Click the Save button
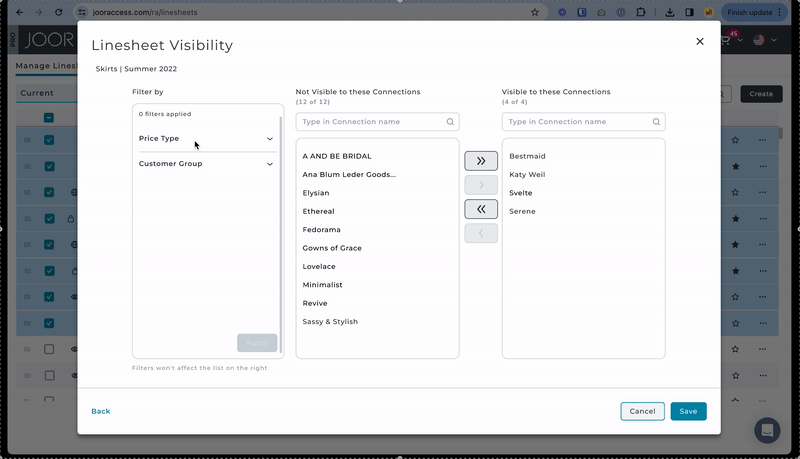 [688, 411]
